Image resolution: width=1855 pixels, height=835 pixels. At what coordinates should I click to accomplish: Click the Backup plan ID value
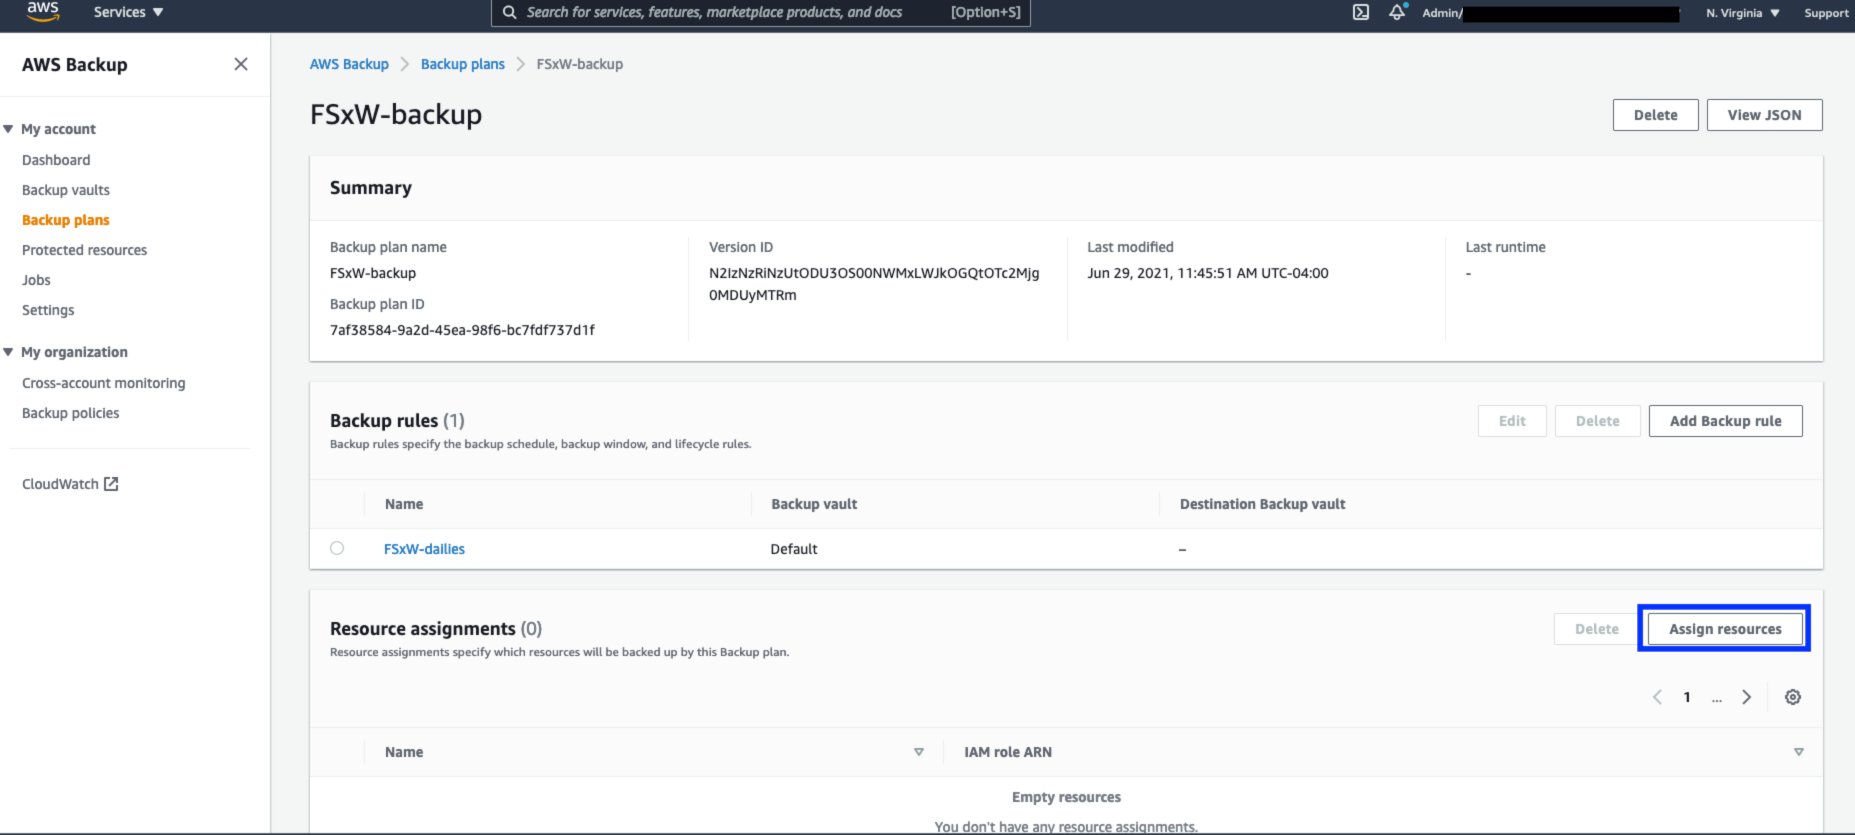(x=462, y=330)
